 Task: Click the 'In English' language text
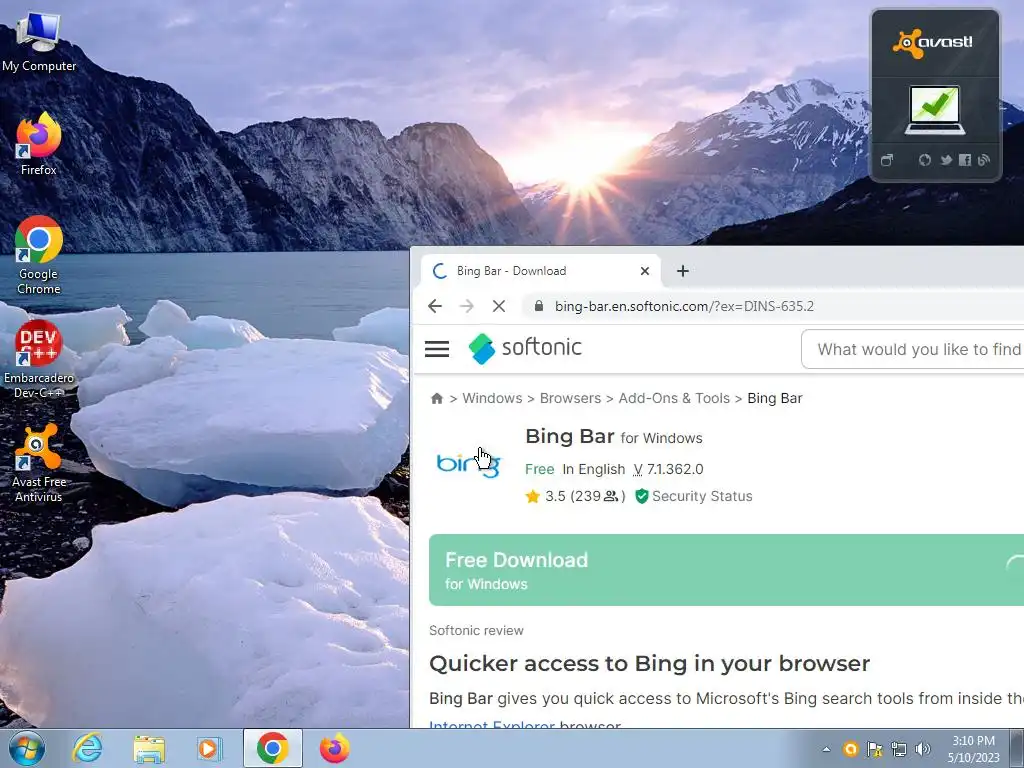click(594, 469)
